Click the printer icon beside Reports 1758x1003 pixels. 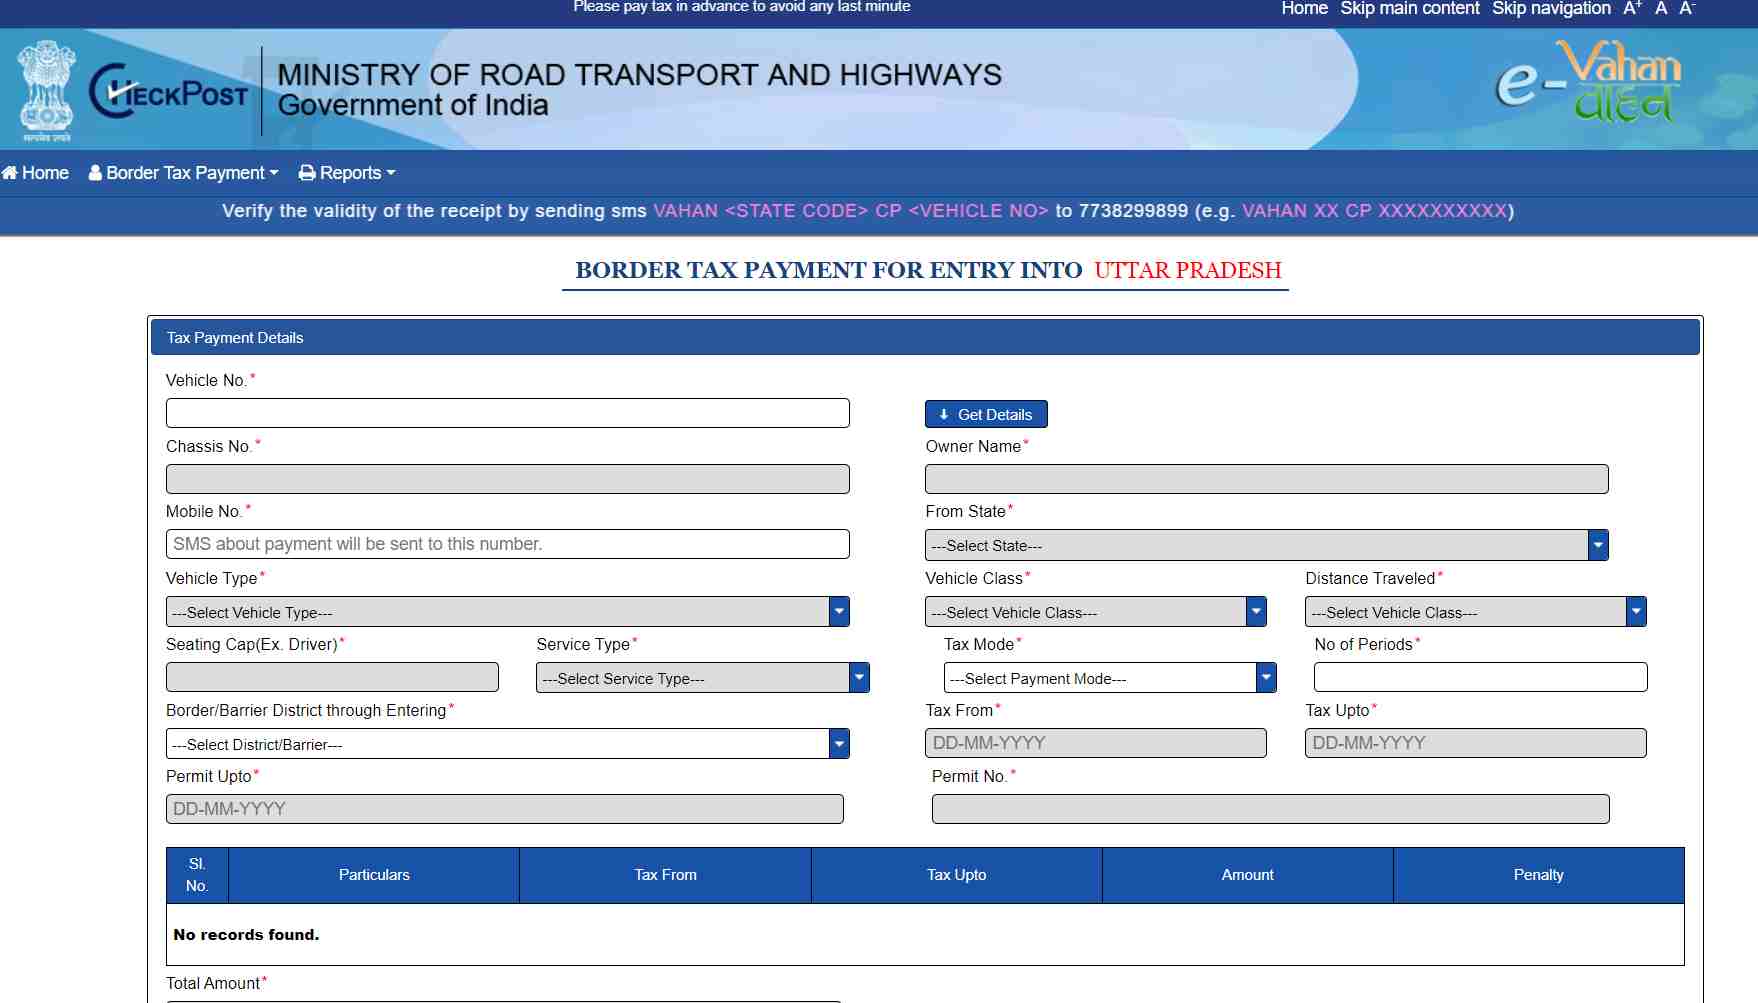(307, 172)
